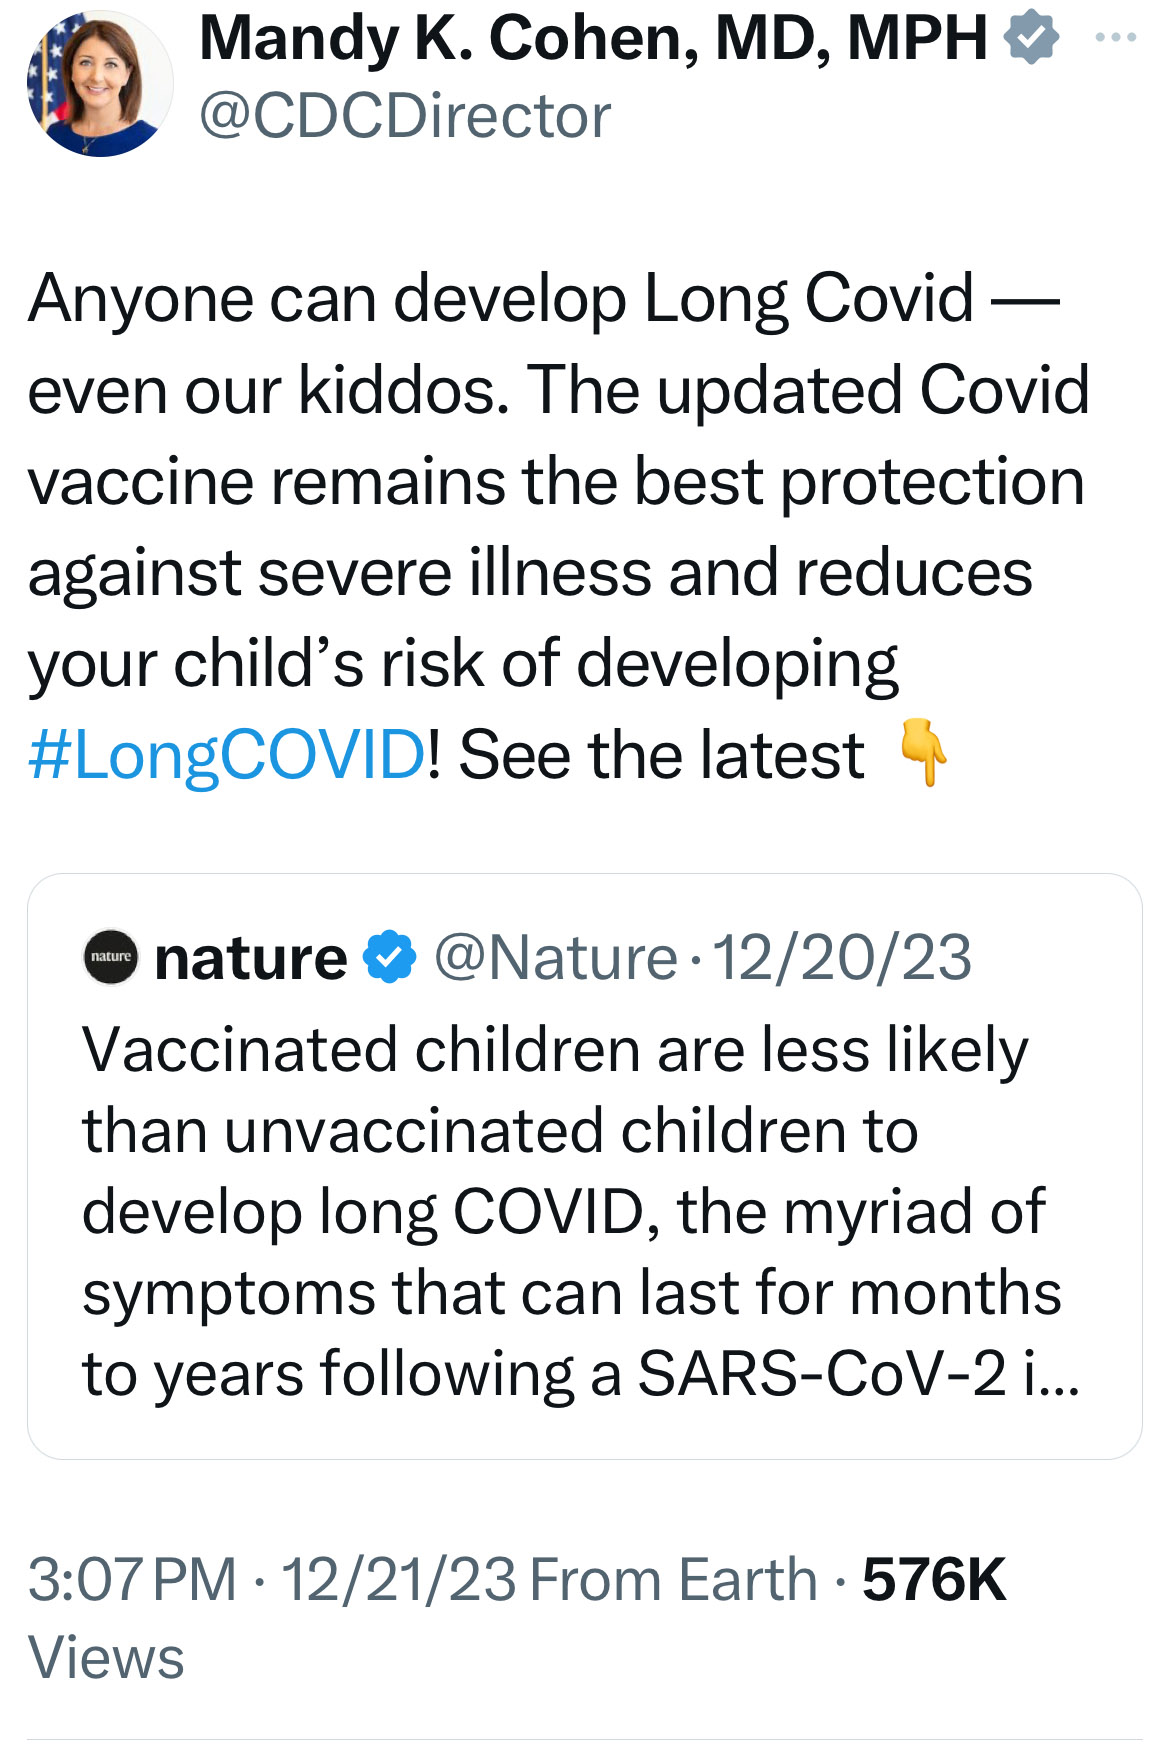
Task: Click the Mandy K. Cohen, MD, MPH name
Action: [x=593, y=39]
